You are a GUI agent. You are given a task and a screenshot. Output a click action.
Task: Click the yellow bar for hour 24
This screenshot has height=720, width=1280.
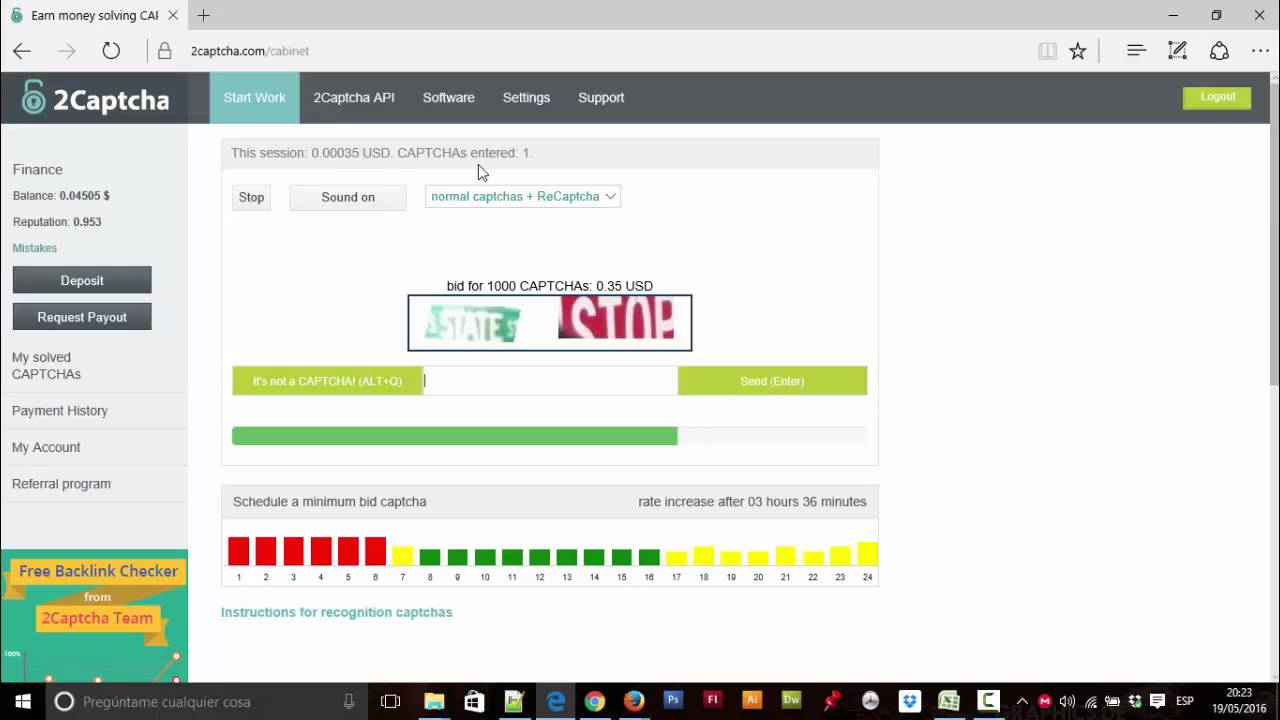(867, 554)
